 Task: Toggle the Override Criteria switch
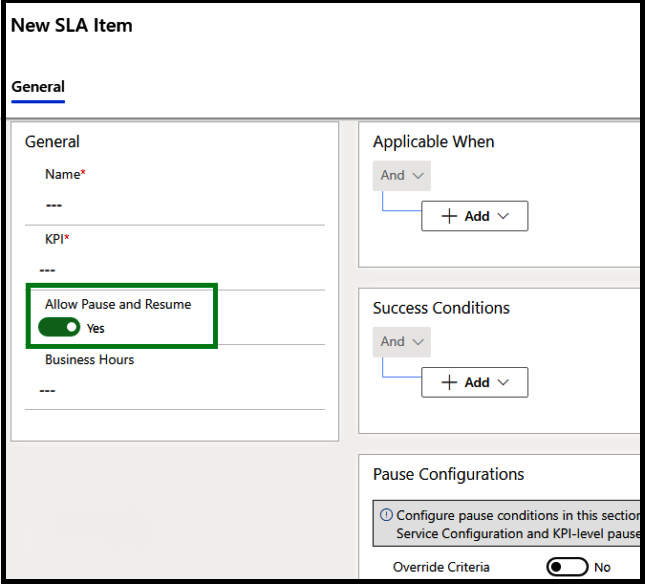coord(567,567)
